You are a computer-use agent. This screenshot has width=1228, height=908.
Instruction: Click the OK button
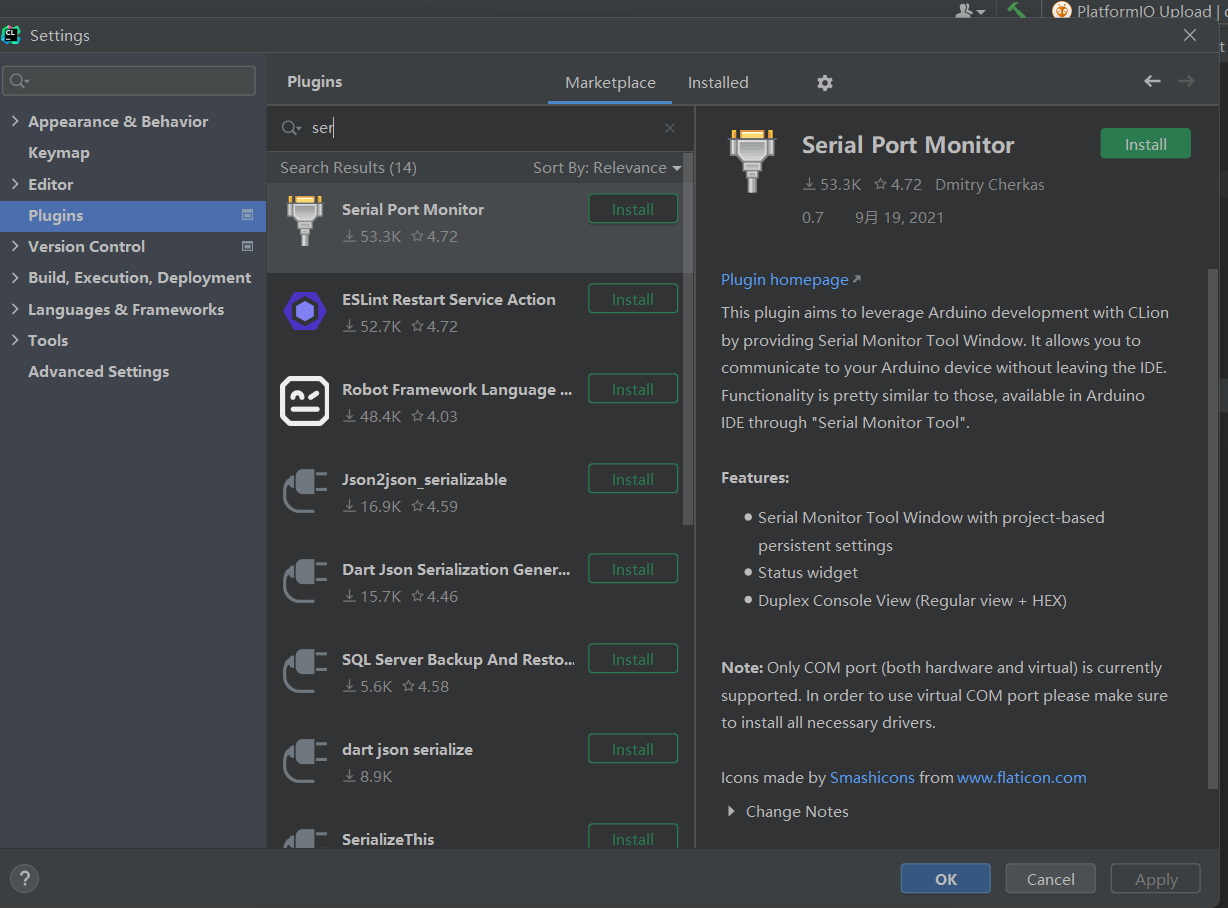[945, 879]
